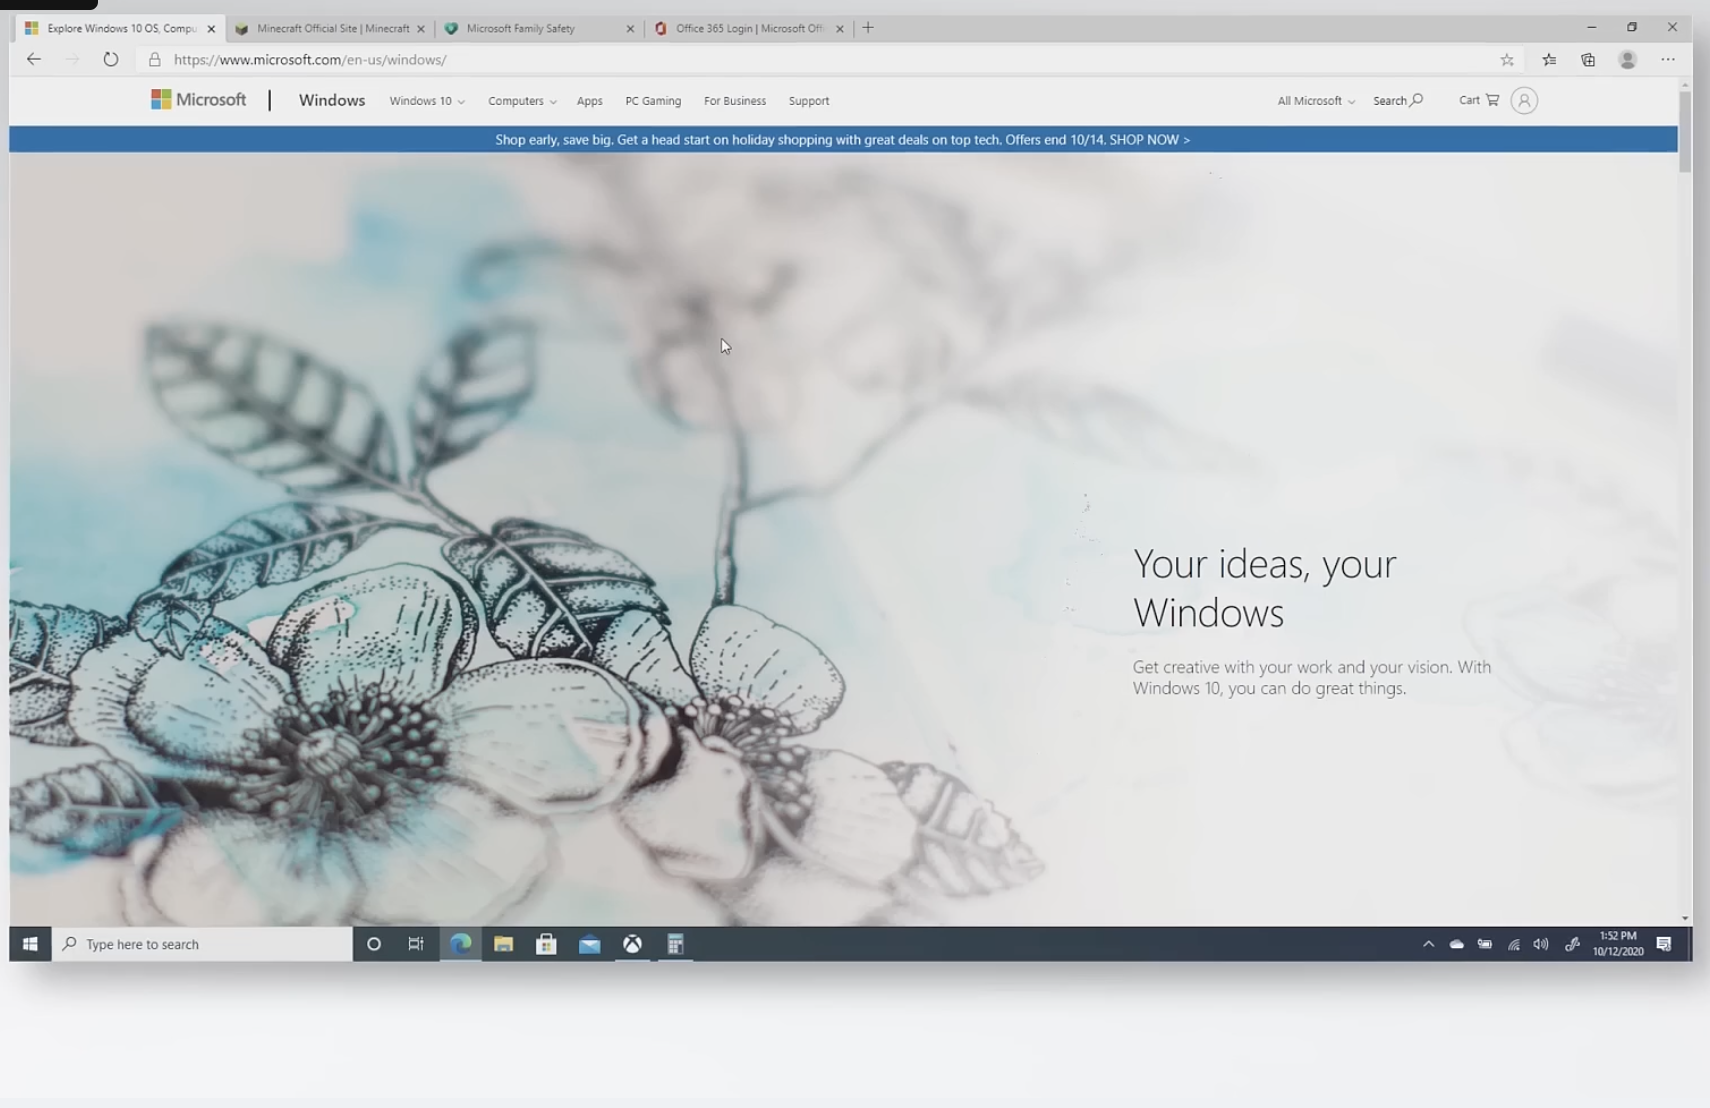Click the SHOP NOW holiday banner

coord(843,139)
